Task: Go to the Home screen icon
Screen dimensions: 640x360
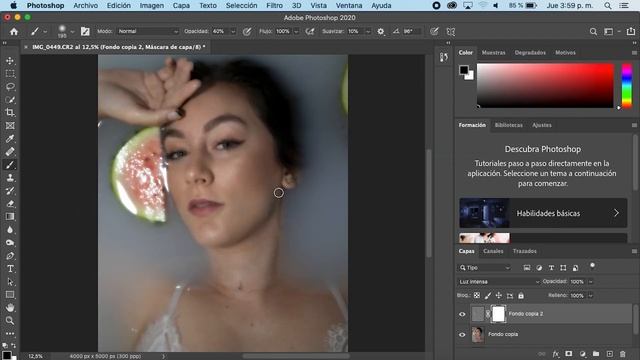Action: (x=14, y=31)
